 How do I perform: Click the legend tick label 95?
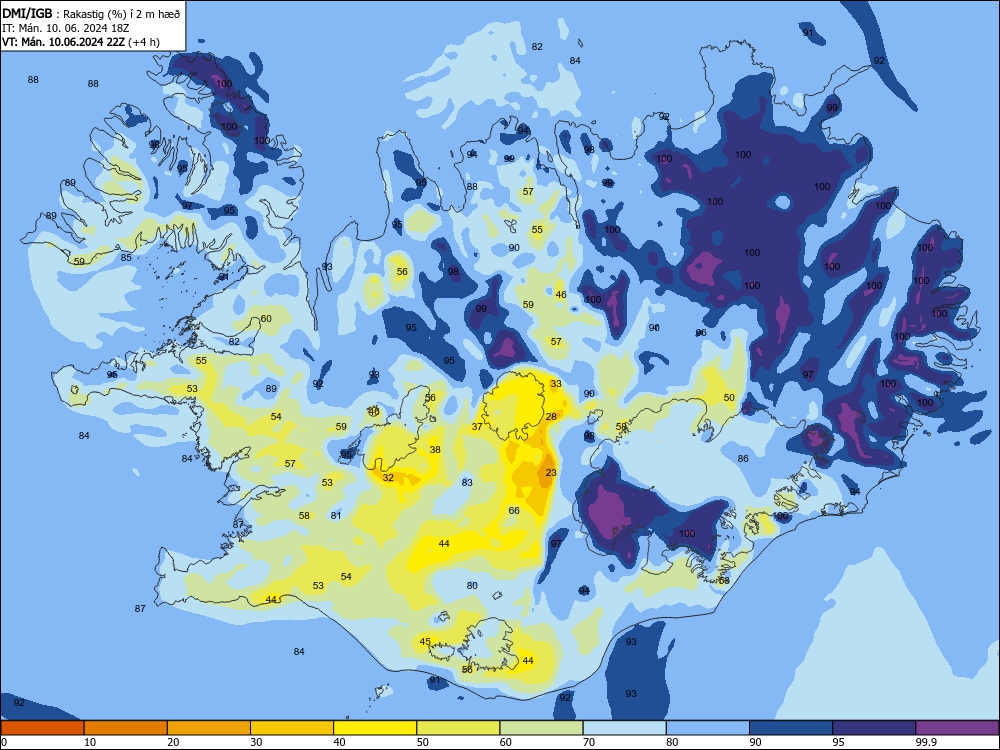click(x=838, y=742)
